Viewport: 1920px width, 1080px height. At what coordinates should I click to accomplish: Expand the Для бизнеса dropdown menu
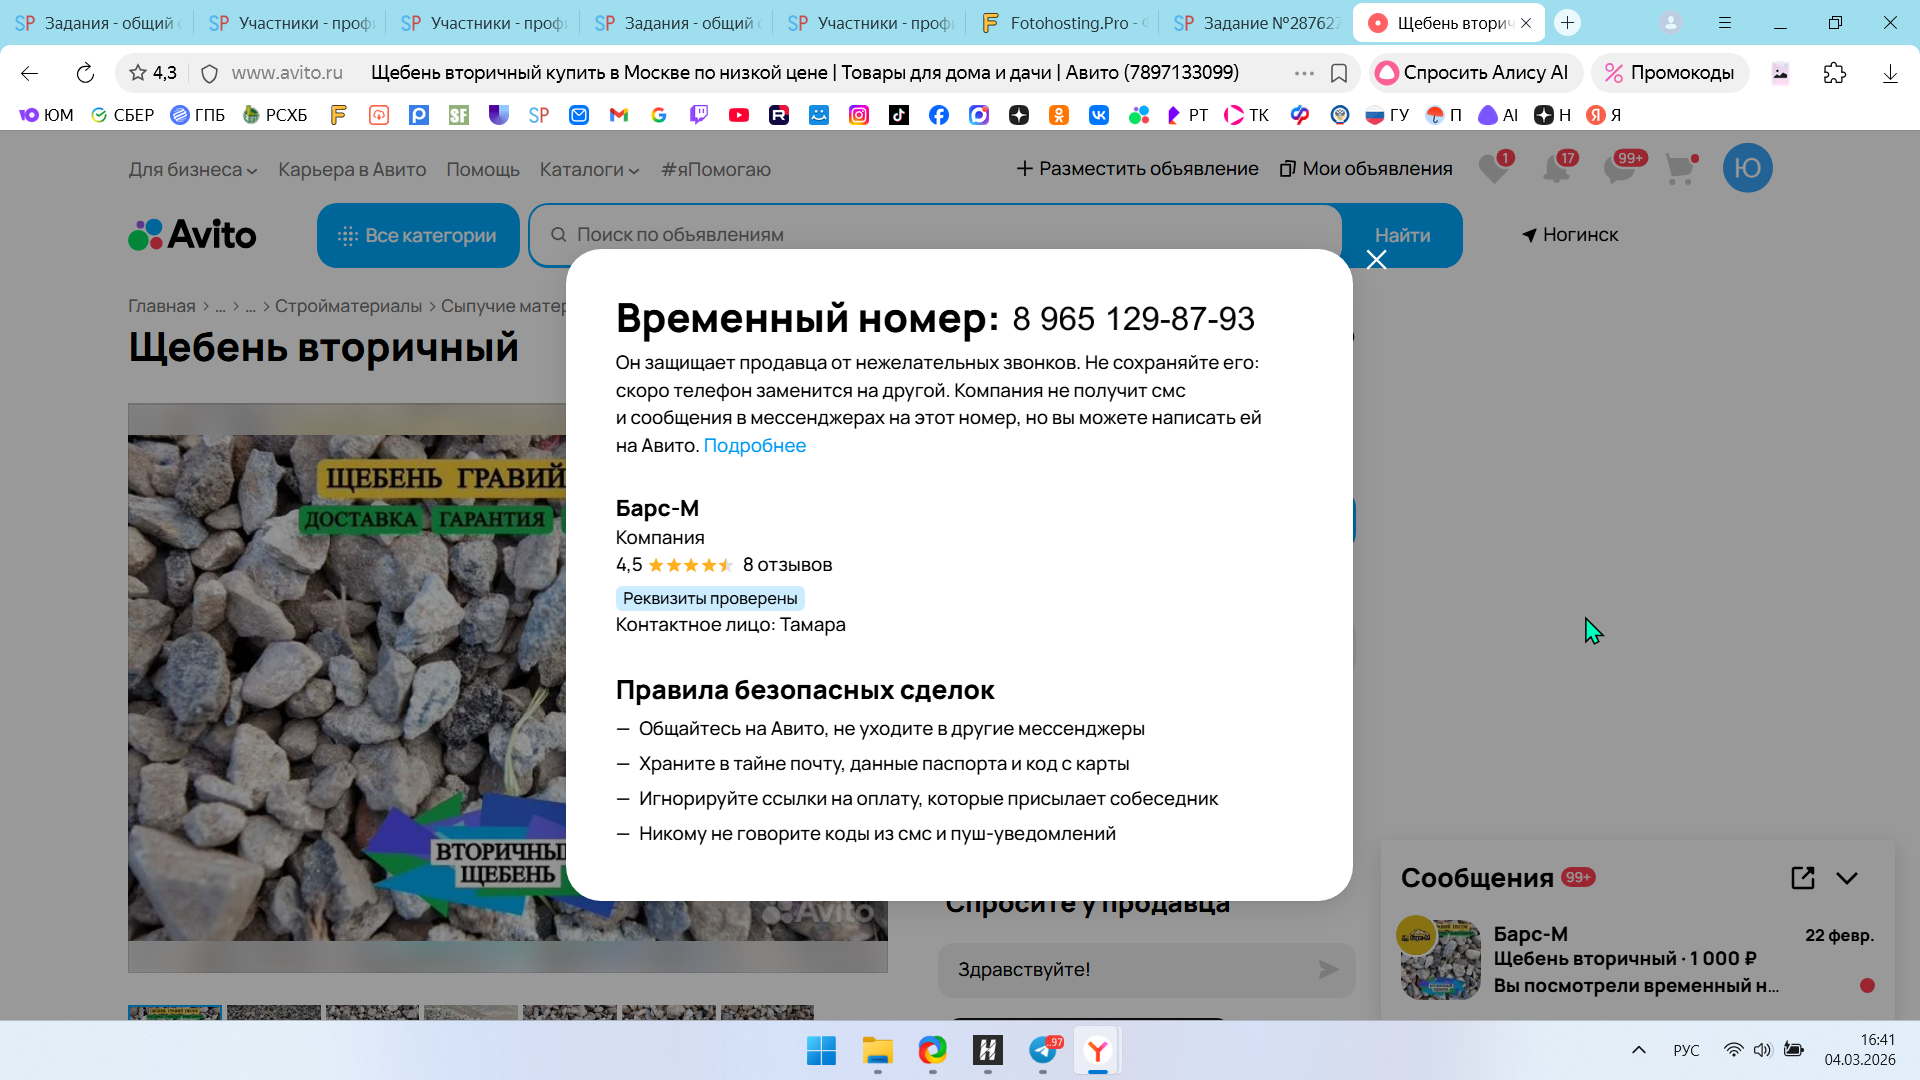(192, 170)
